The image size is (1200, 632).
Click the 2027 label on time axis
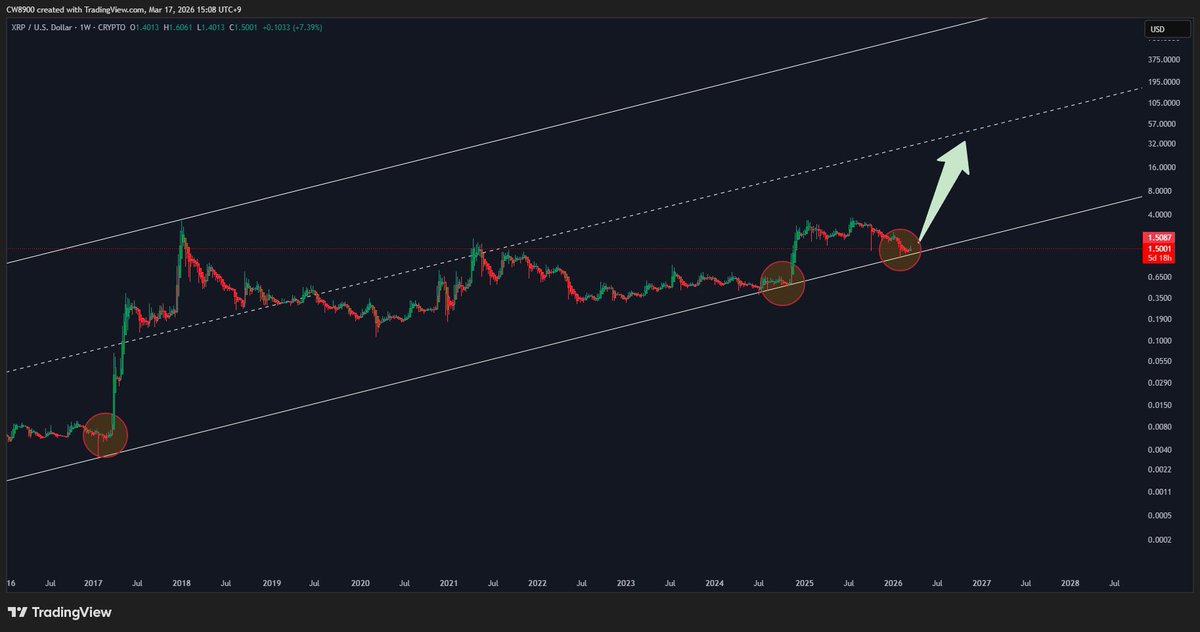tap(981, 582)
